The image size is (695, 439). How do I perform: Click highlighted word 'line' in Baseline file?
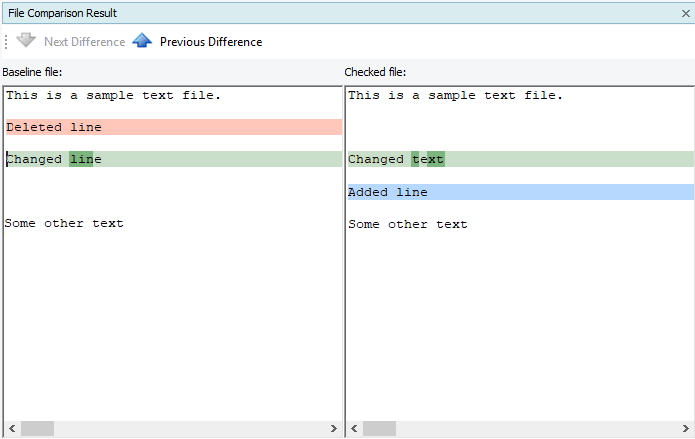pyautogui.click(x=81, y=160)
